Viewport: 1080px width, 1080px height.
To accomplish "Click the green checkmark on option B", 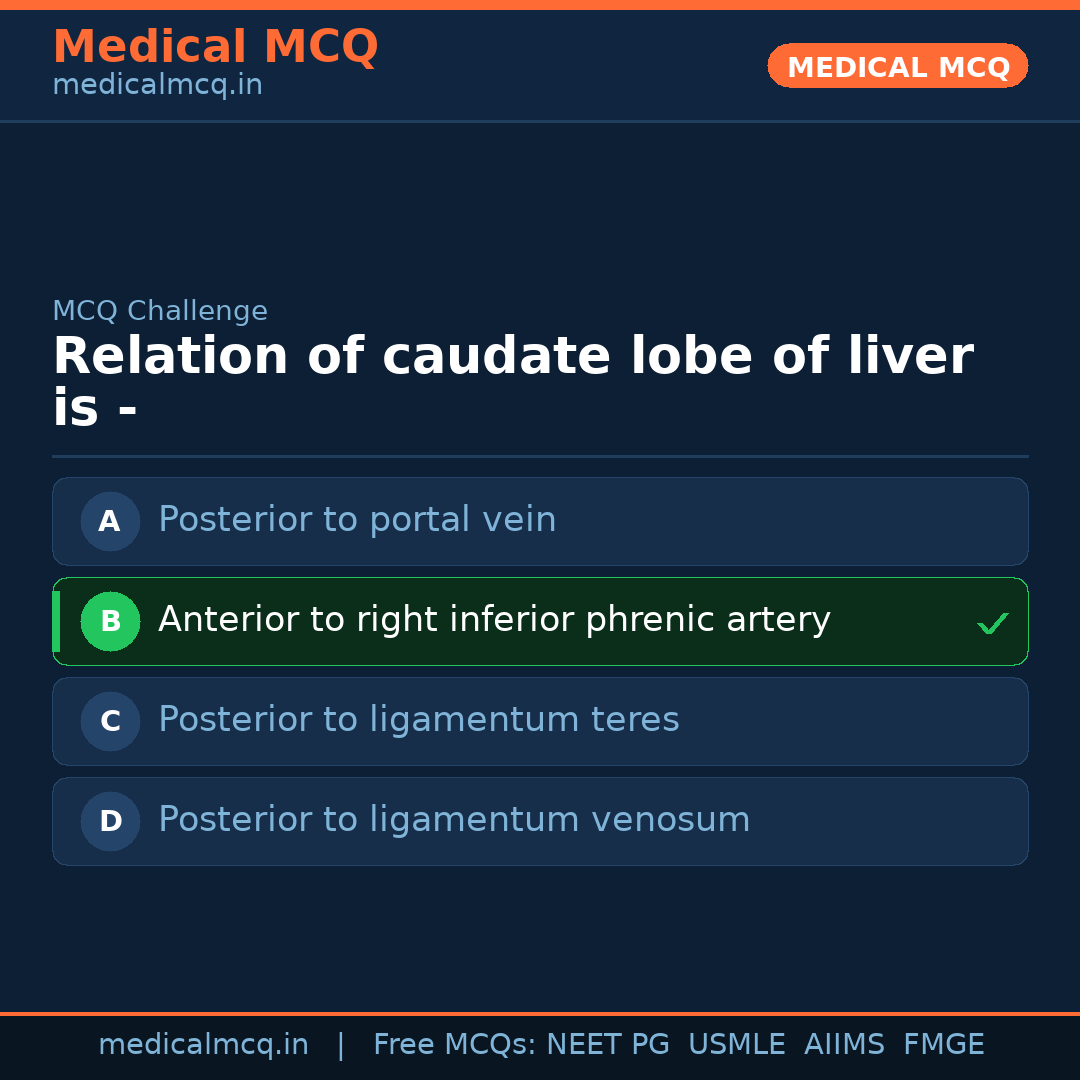I will point(992,624).
